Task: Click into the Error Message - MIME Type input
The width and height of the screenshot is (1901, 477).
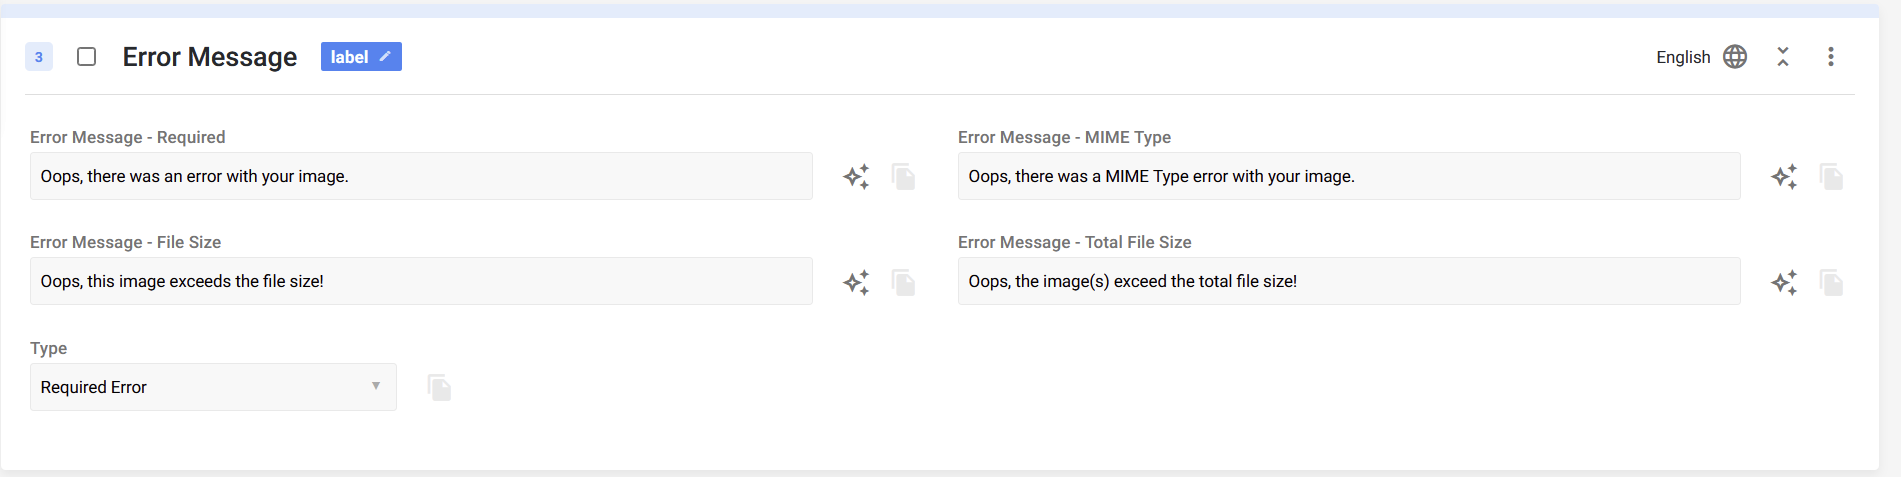Action: (1349, 176)
